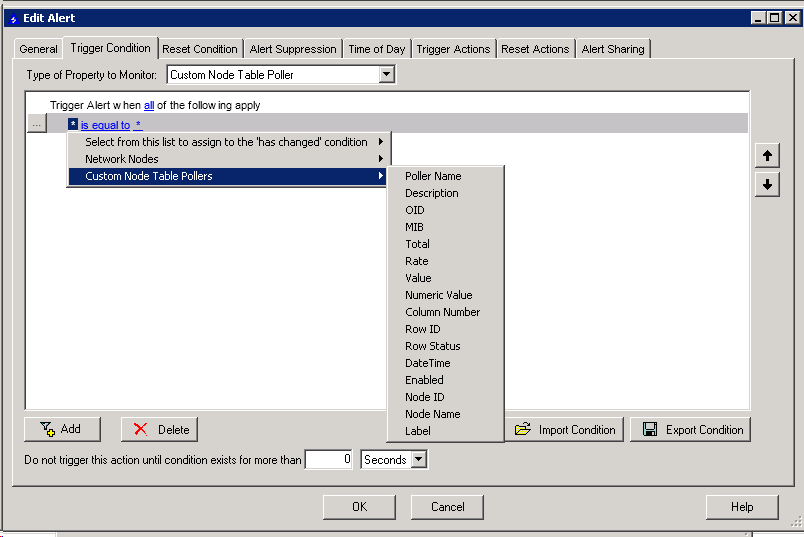Click the 'all' condition link
Image resolution: width=804 pixels, height=537 pixels.
pos(149,105)
